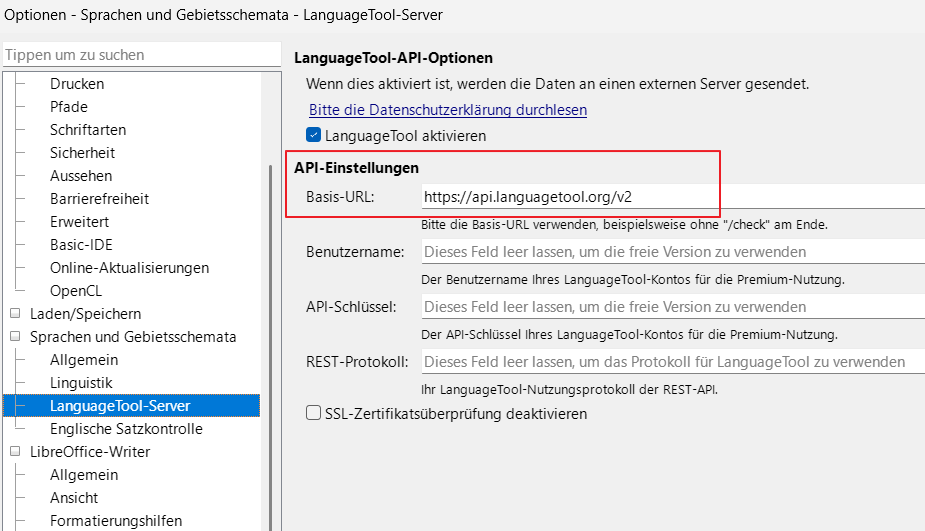Select Linguistik in the tree
Image resolution: width=925 pixels, height=531 pixels.
(81, 383)
